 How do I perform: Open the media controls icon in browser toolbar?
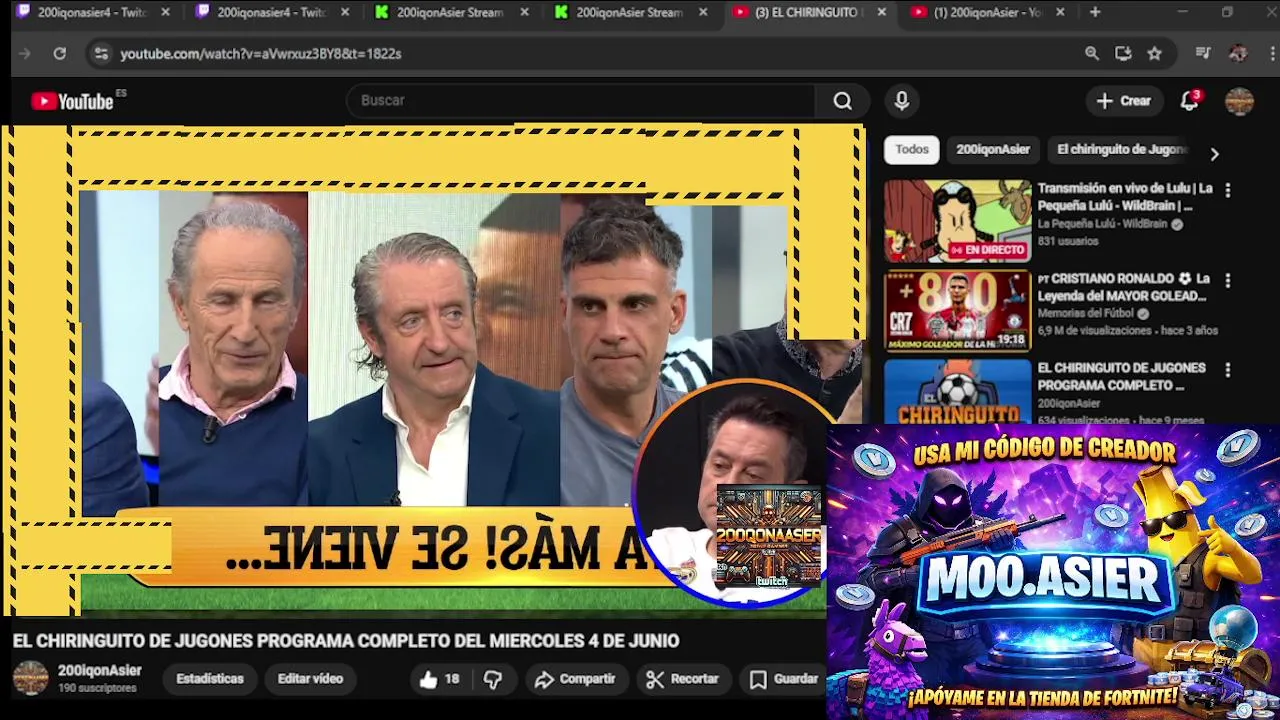pyautogui.click(x=1203, y=53)
